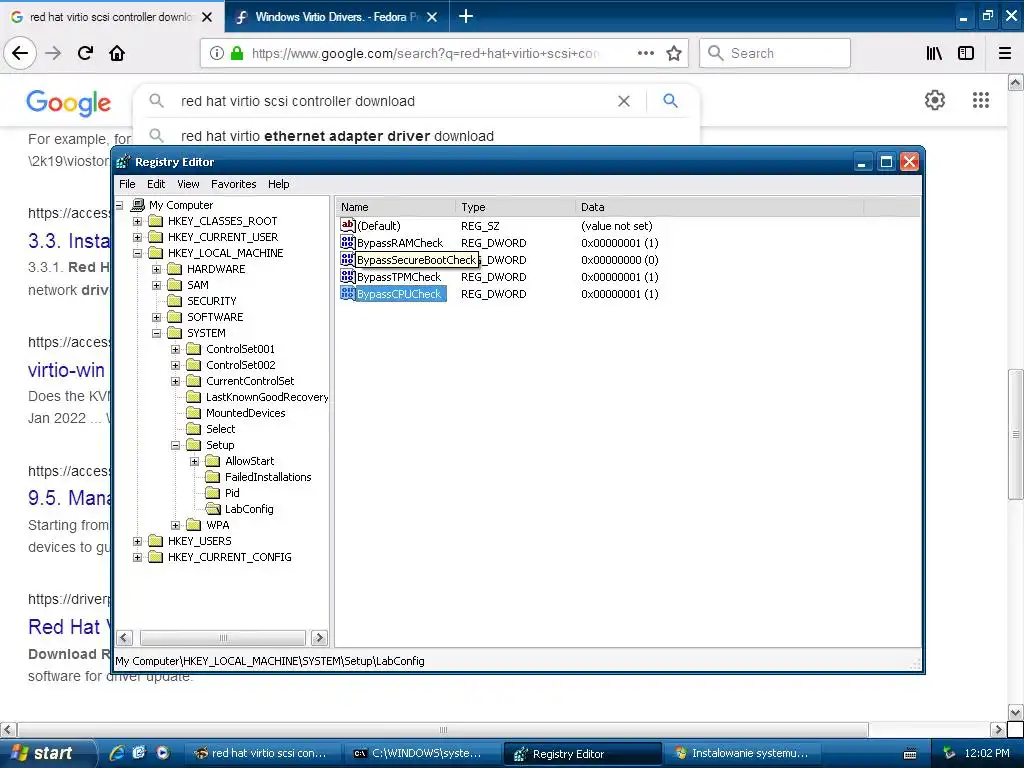Open Google apps grid
The width and height of the screenshot is (1024, 768).
980,100
